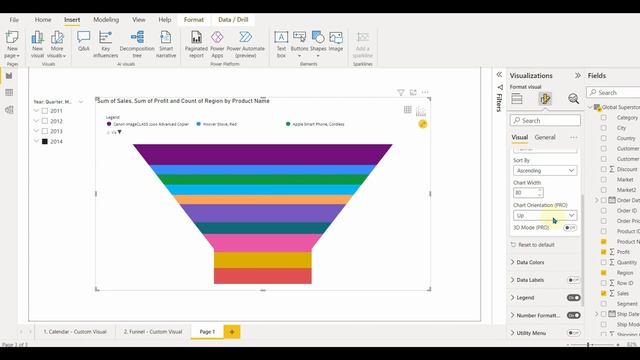The image size is (640, 360).
Task: Click table grid icon inside funnel visual
Action: tap(407, 109)
